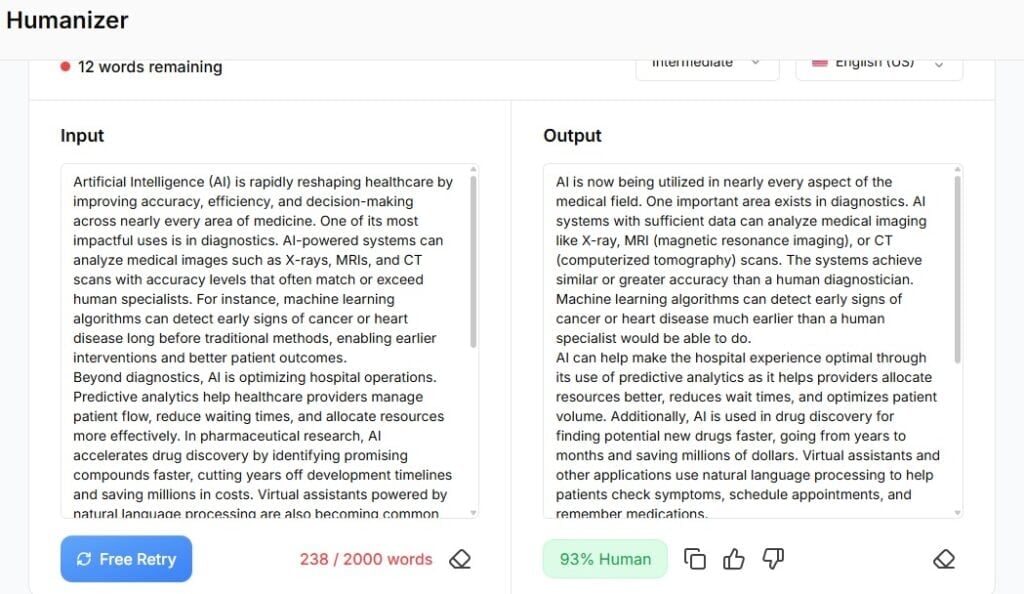This screenshot has width=1024, height=594.
Task: Give the output a thumbs up
Action: [734, 559]
